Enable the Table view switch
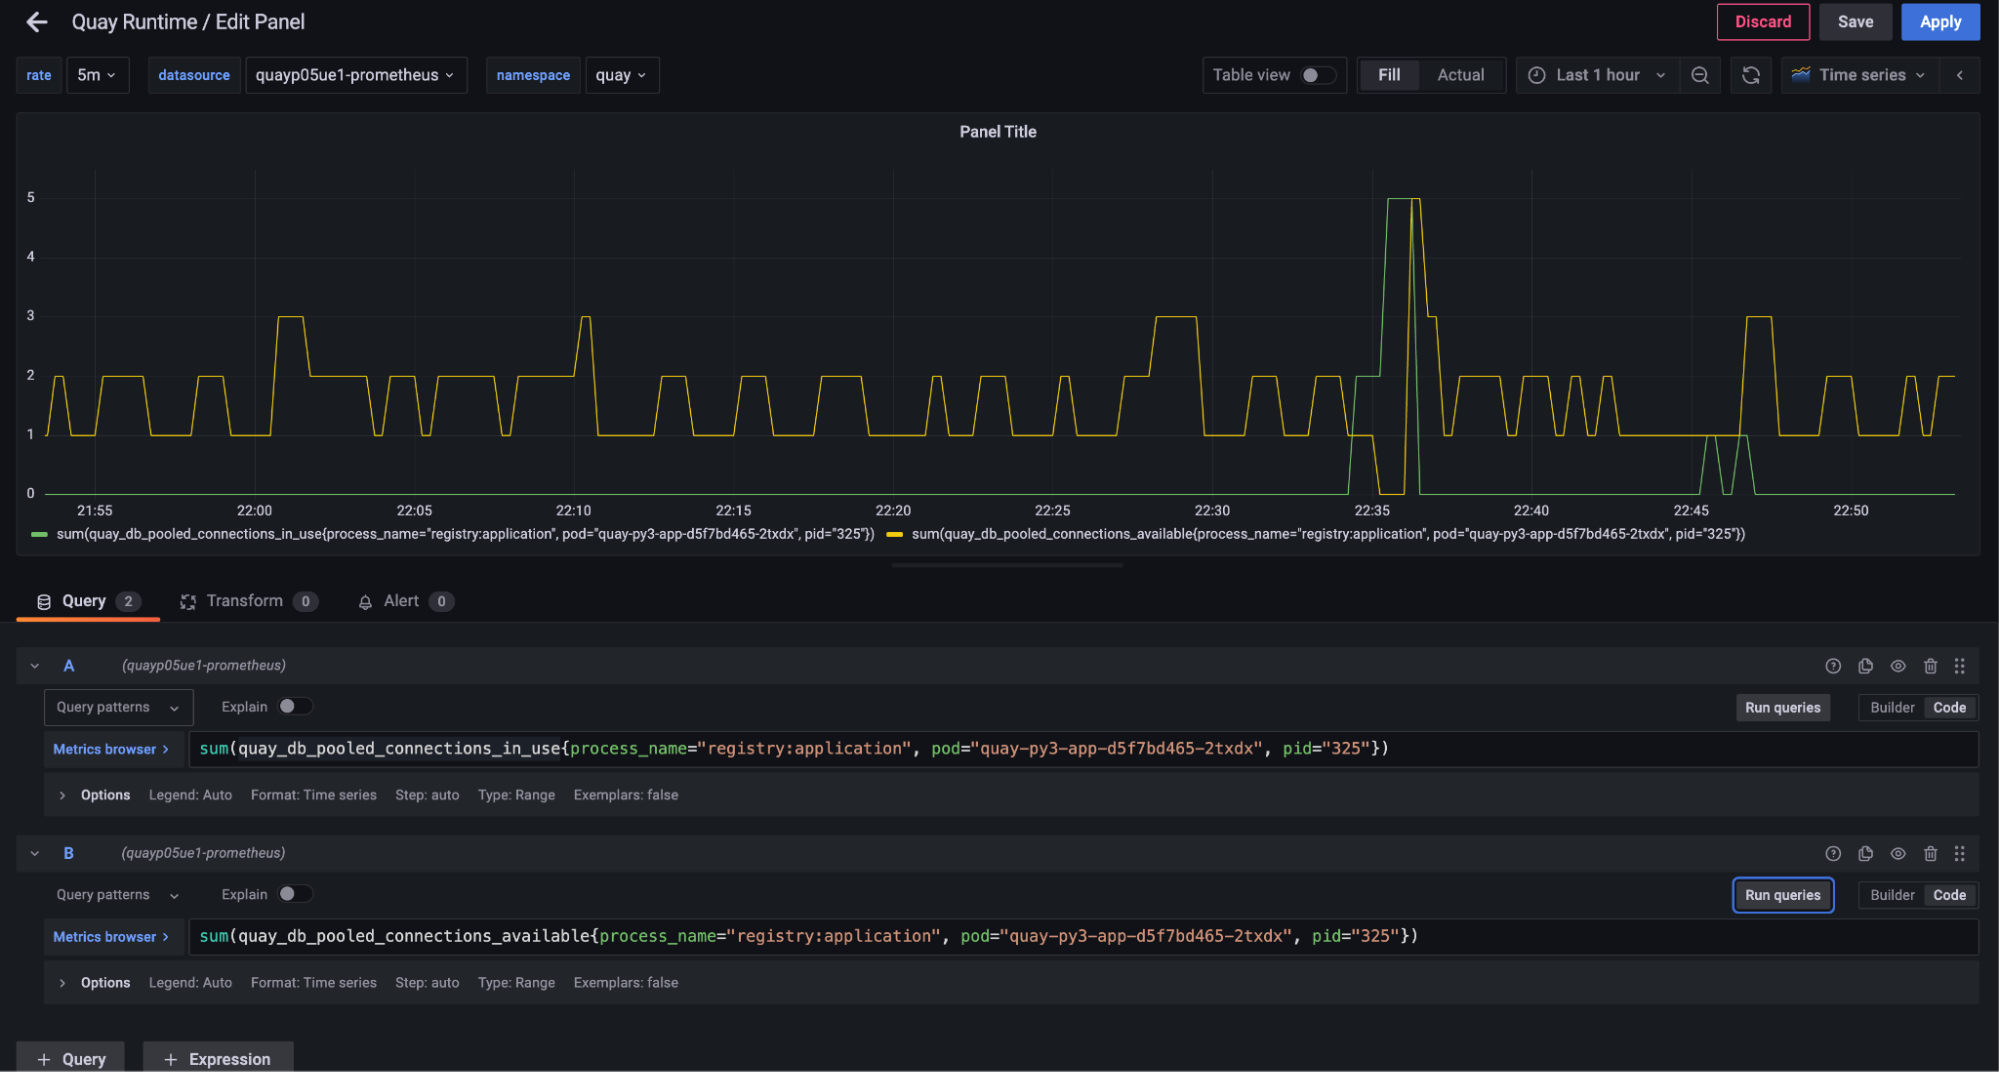 click(x=1316, y=75)
